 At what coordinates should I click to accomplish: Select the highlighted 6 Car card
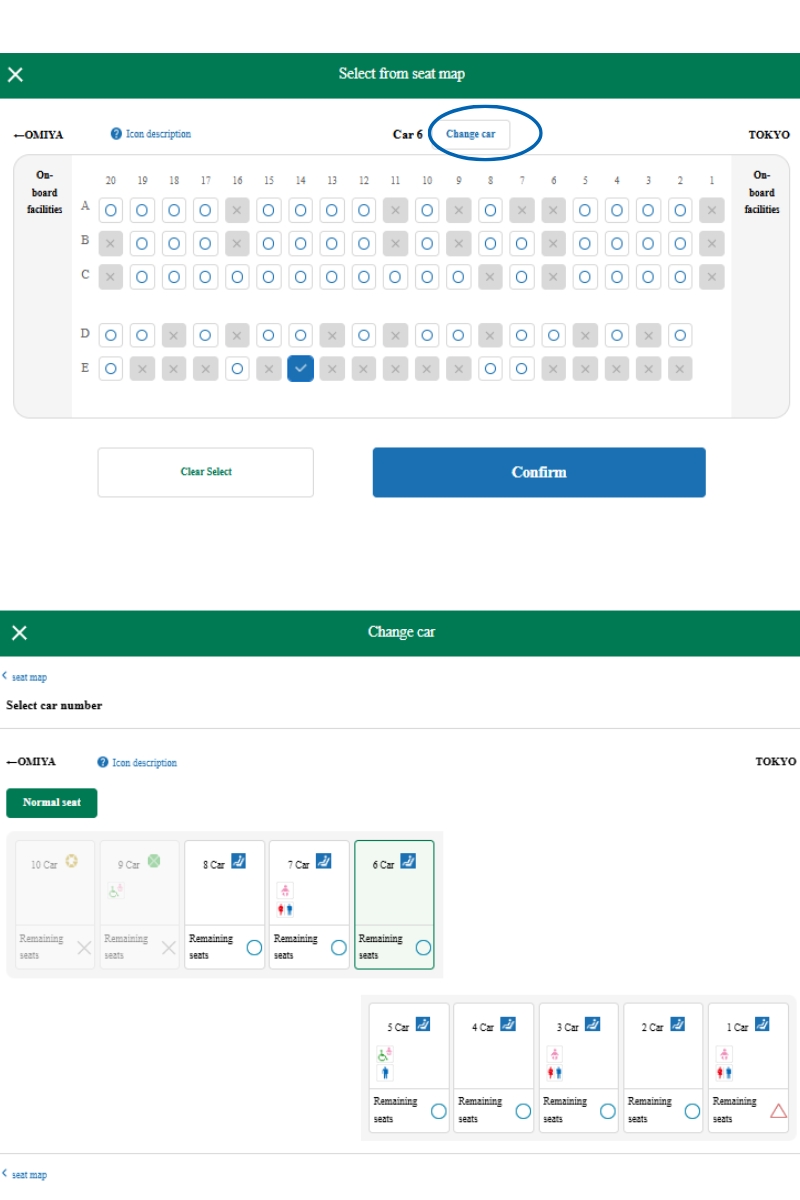pyautogui.click(x=394, y=902)
